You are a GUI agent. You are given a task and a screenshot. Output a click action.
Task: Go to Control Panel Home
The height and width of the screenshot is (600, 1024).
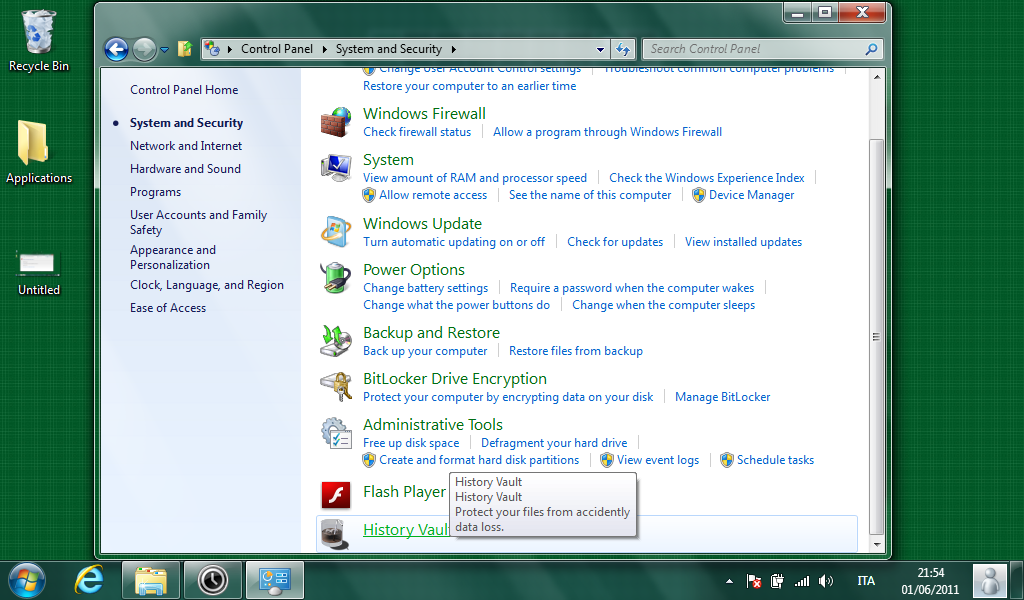point(184,90)
